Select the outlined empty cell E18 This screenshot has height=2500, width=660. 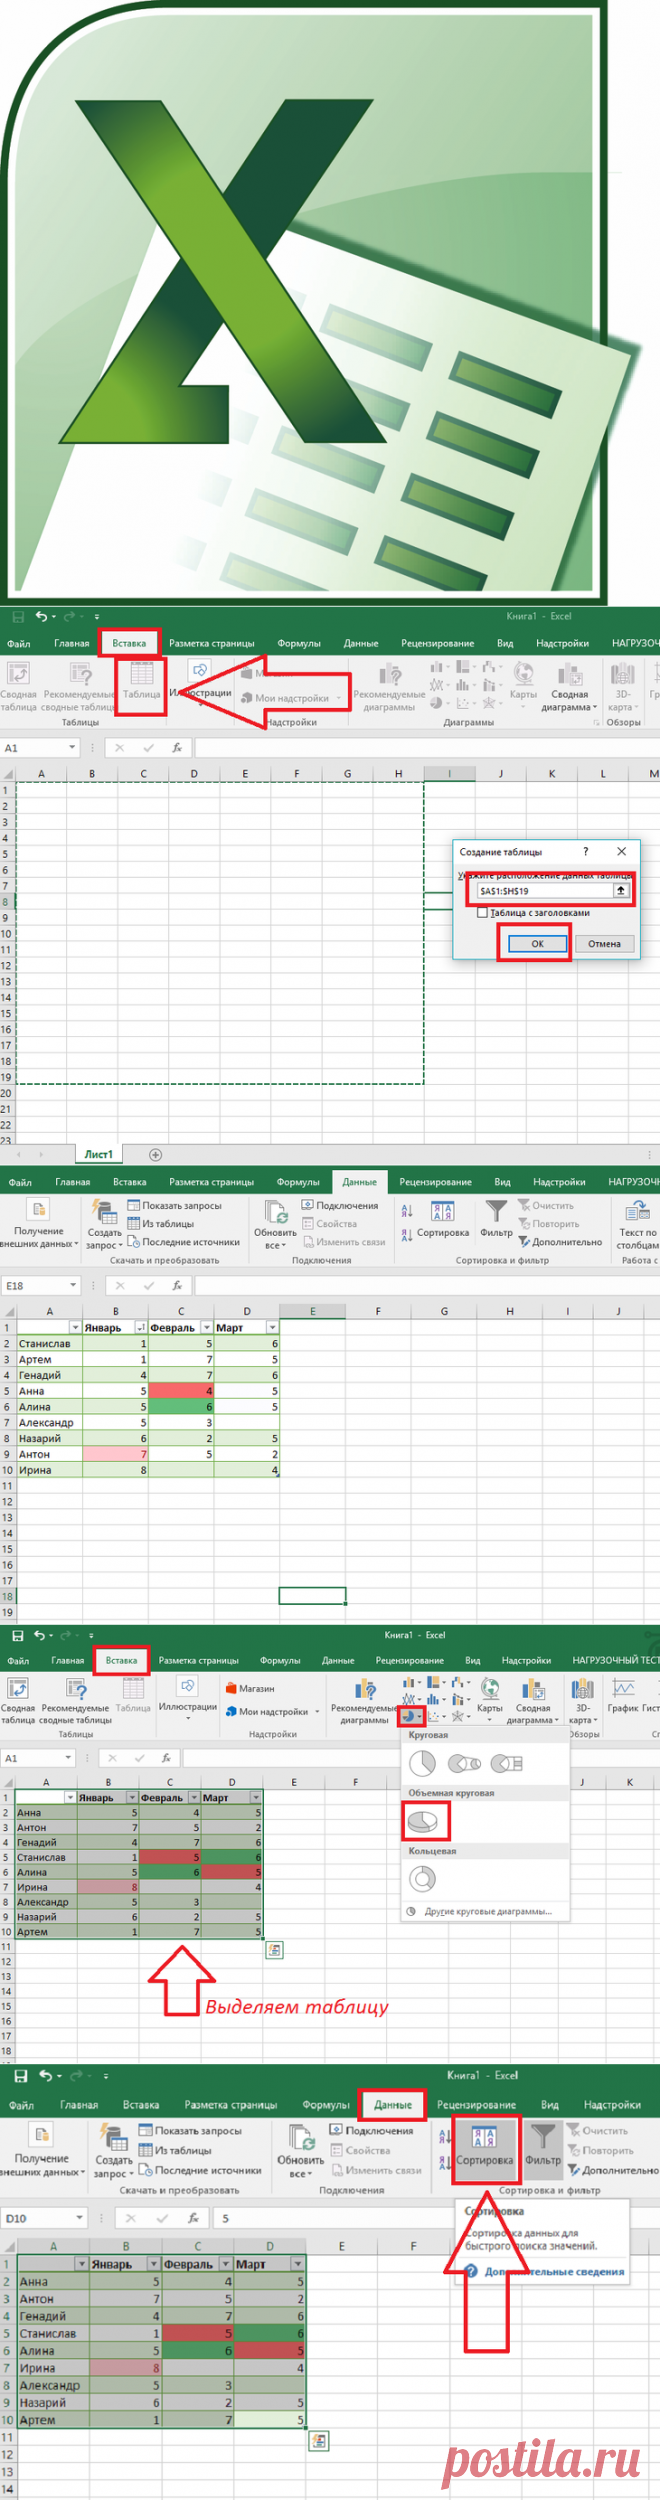click(312, 1596)
